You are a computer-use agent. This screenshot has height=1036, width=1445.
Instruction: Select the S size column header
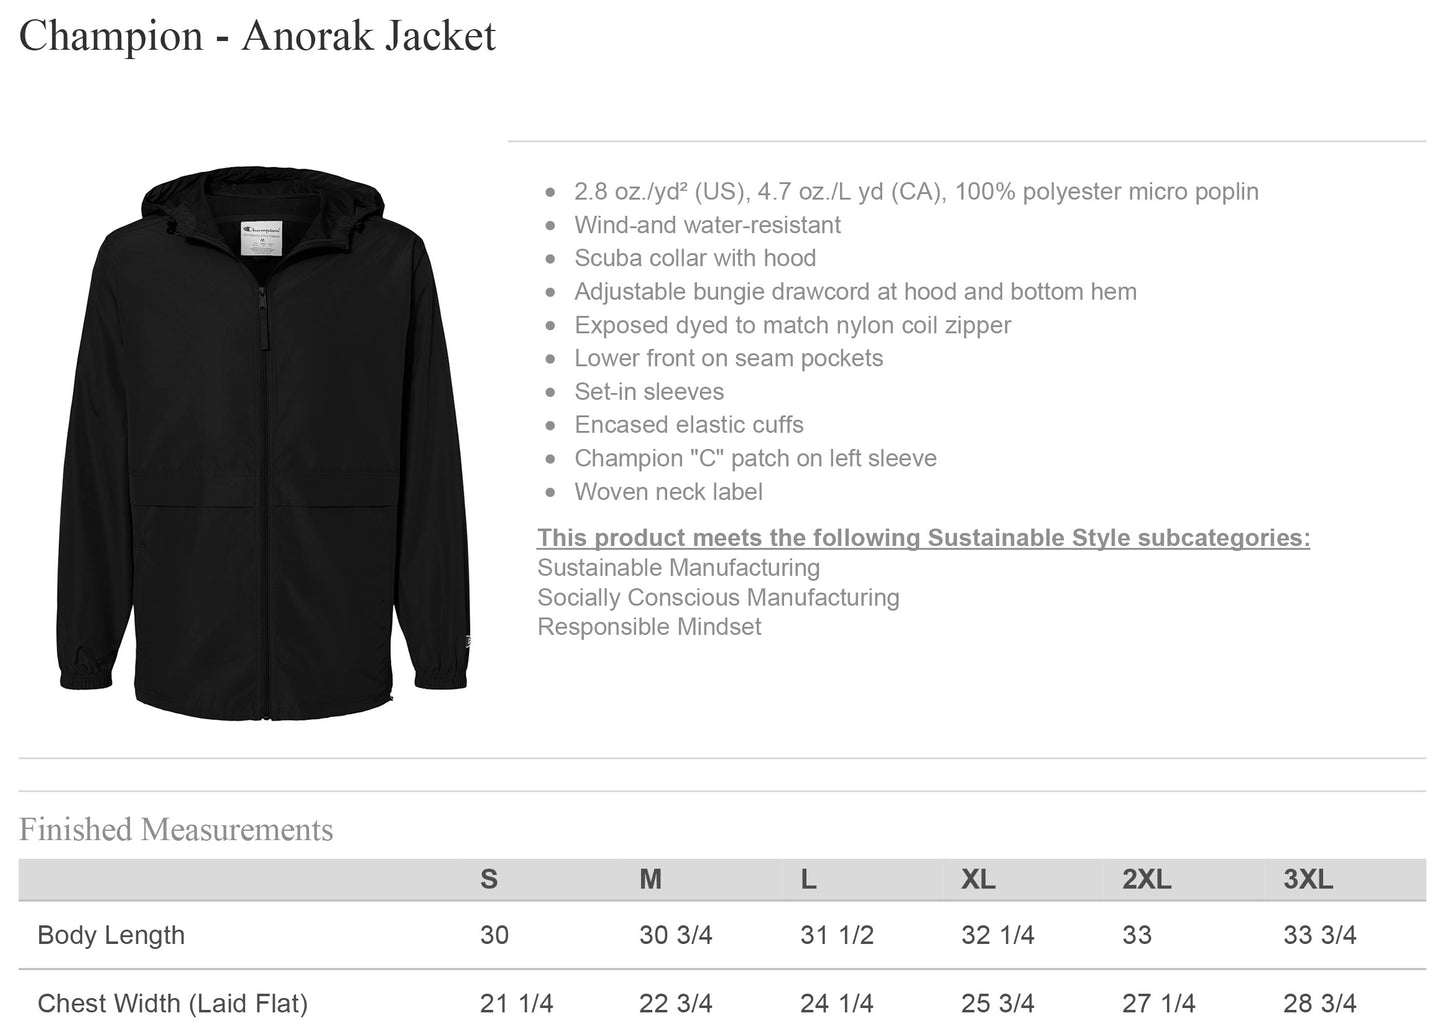(x=488, y=880)
